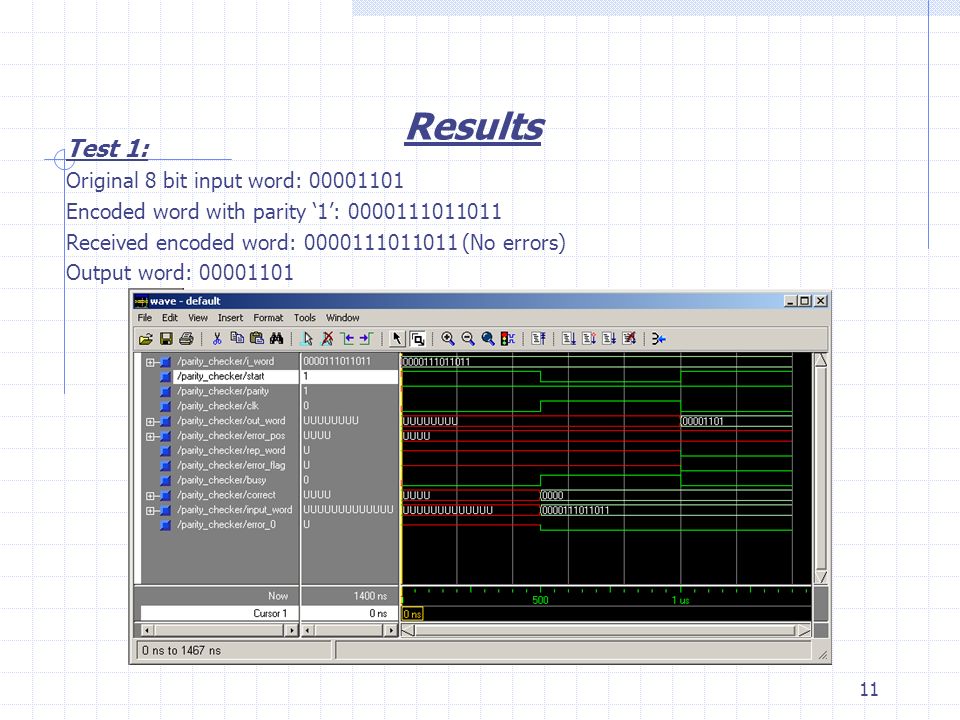Screen dimensions: 960x720
Task: Click the Find Next Transition icon
Action: 367,339
